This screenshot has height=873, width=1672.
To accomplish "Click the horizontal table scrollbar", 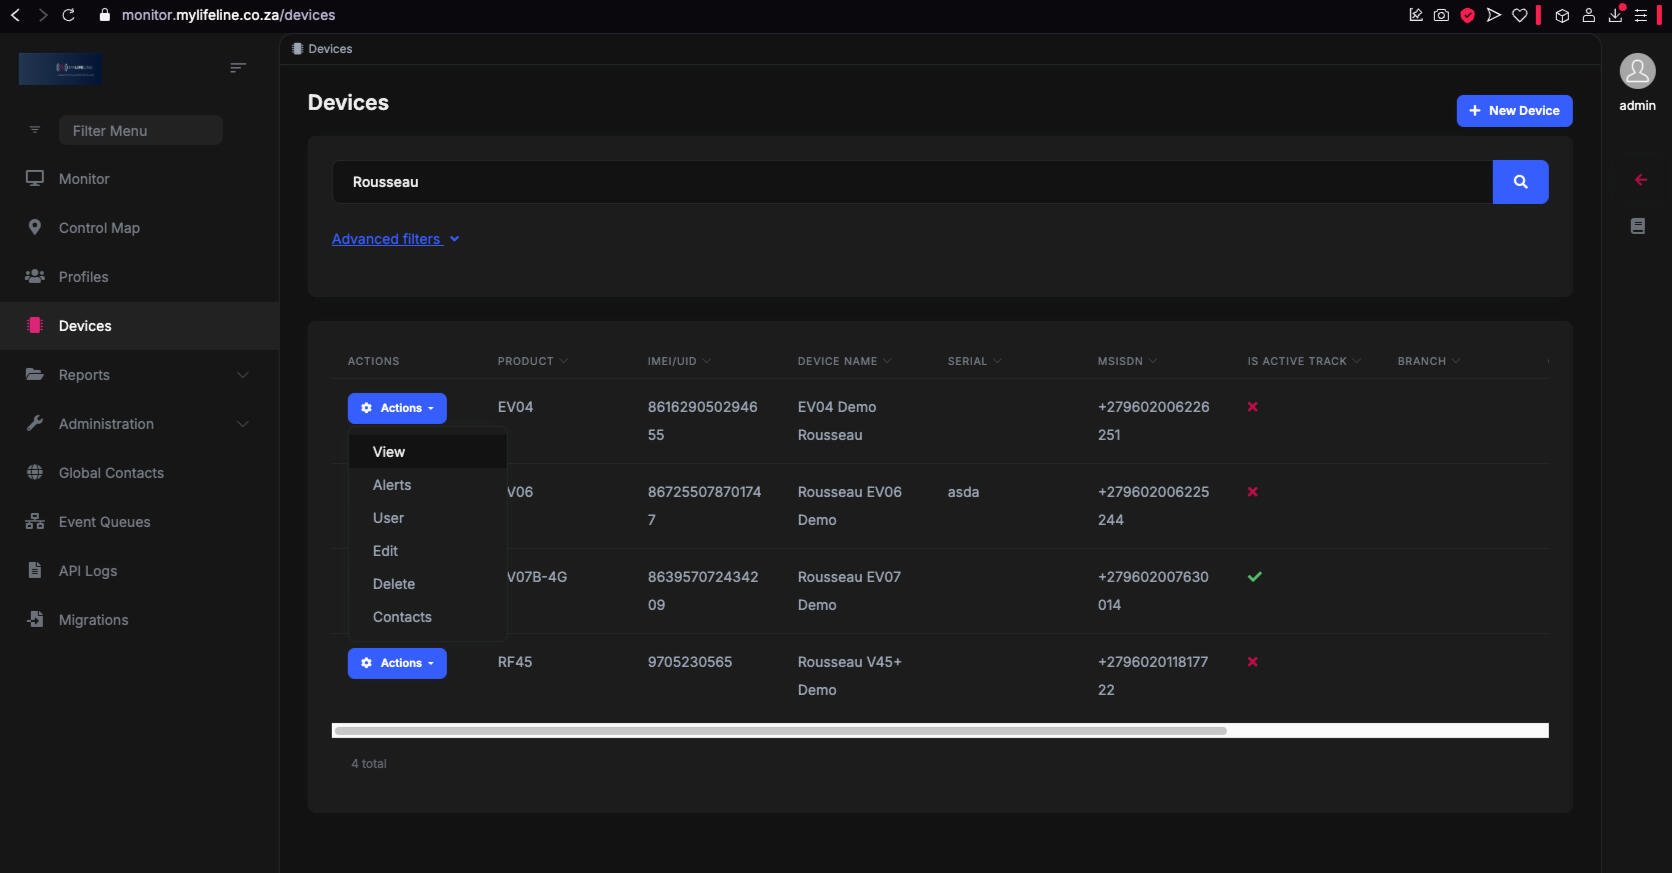I will tap(780, 731).
